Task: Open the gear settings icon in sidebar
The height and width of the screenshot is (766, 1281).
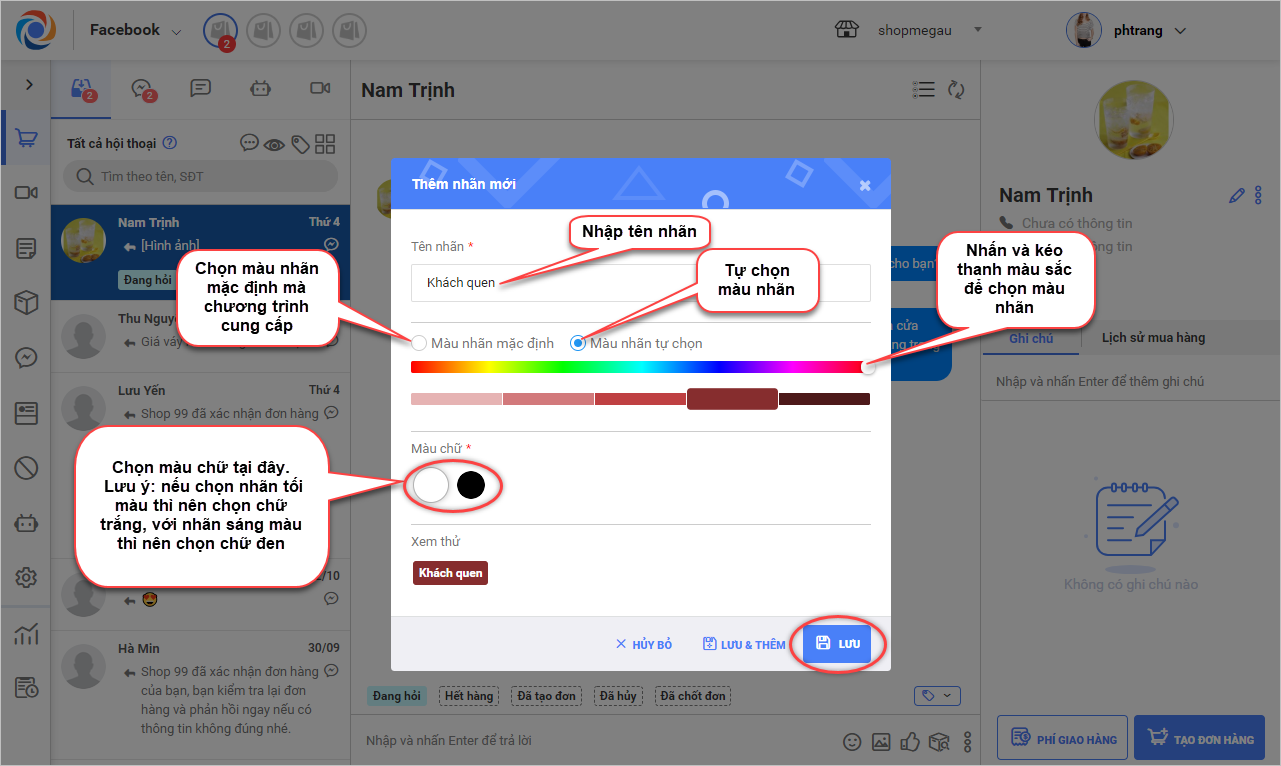Action: pyautogui.click(x=26, y=578)
